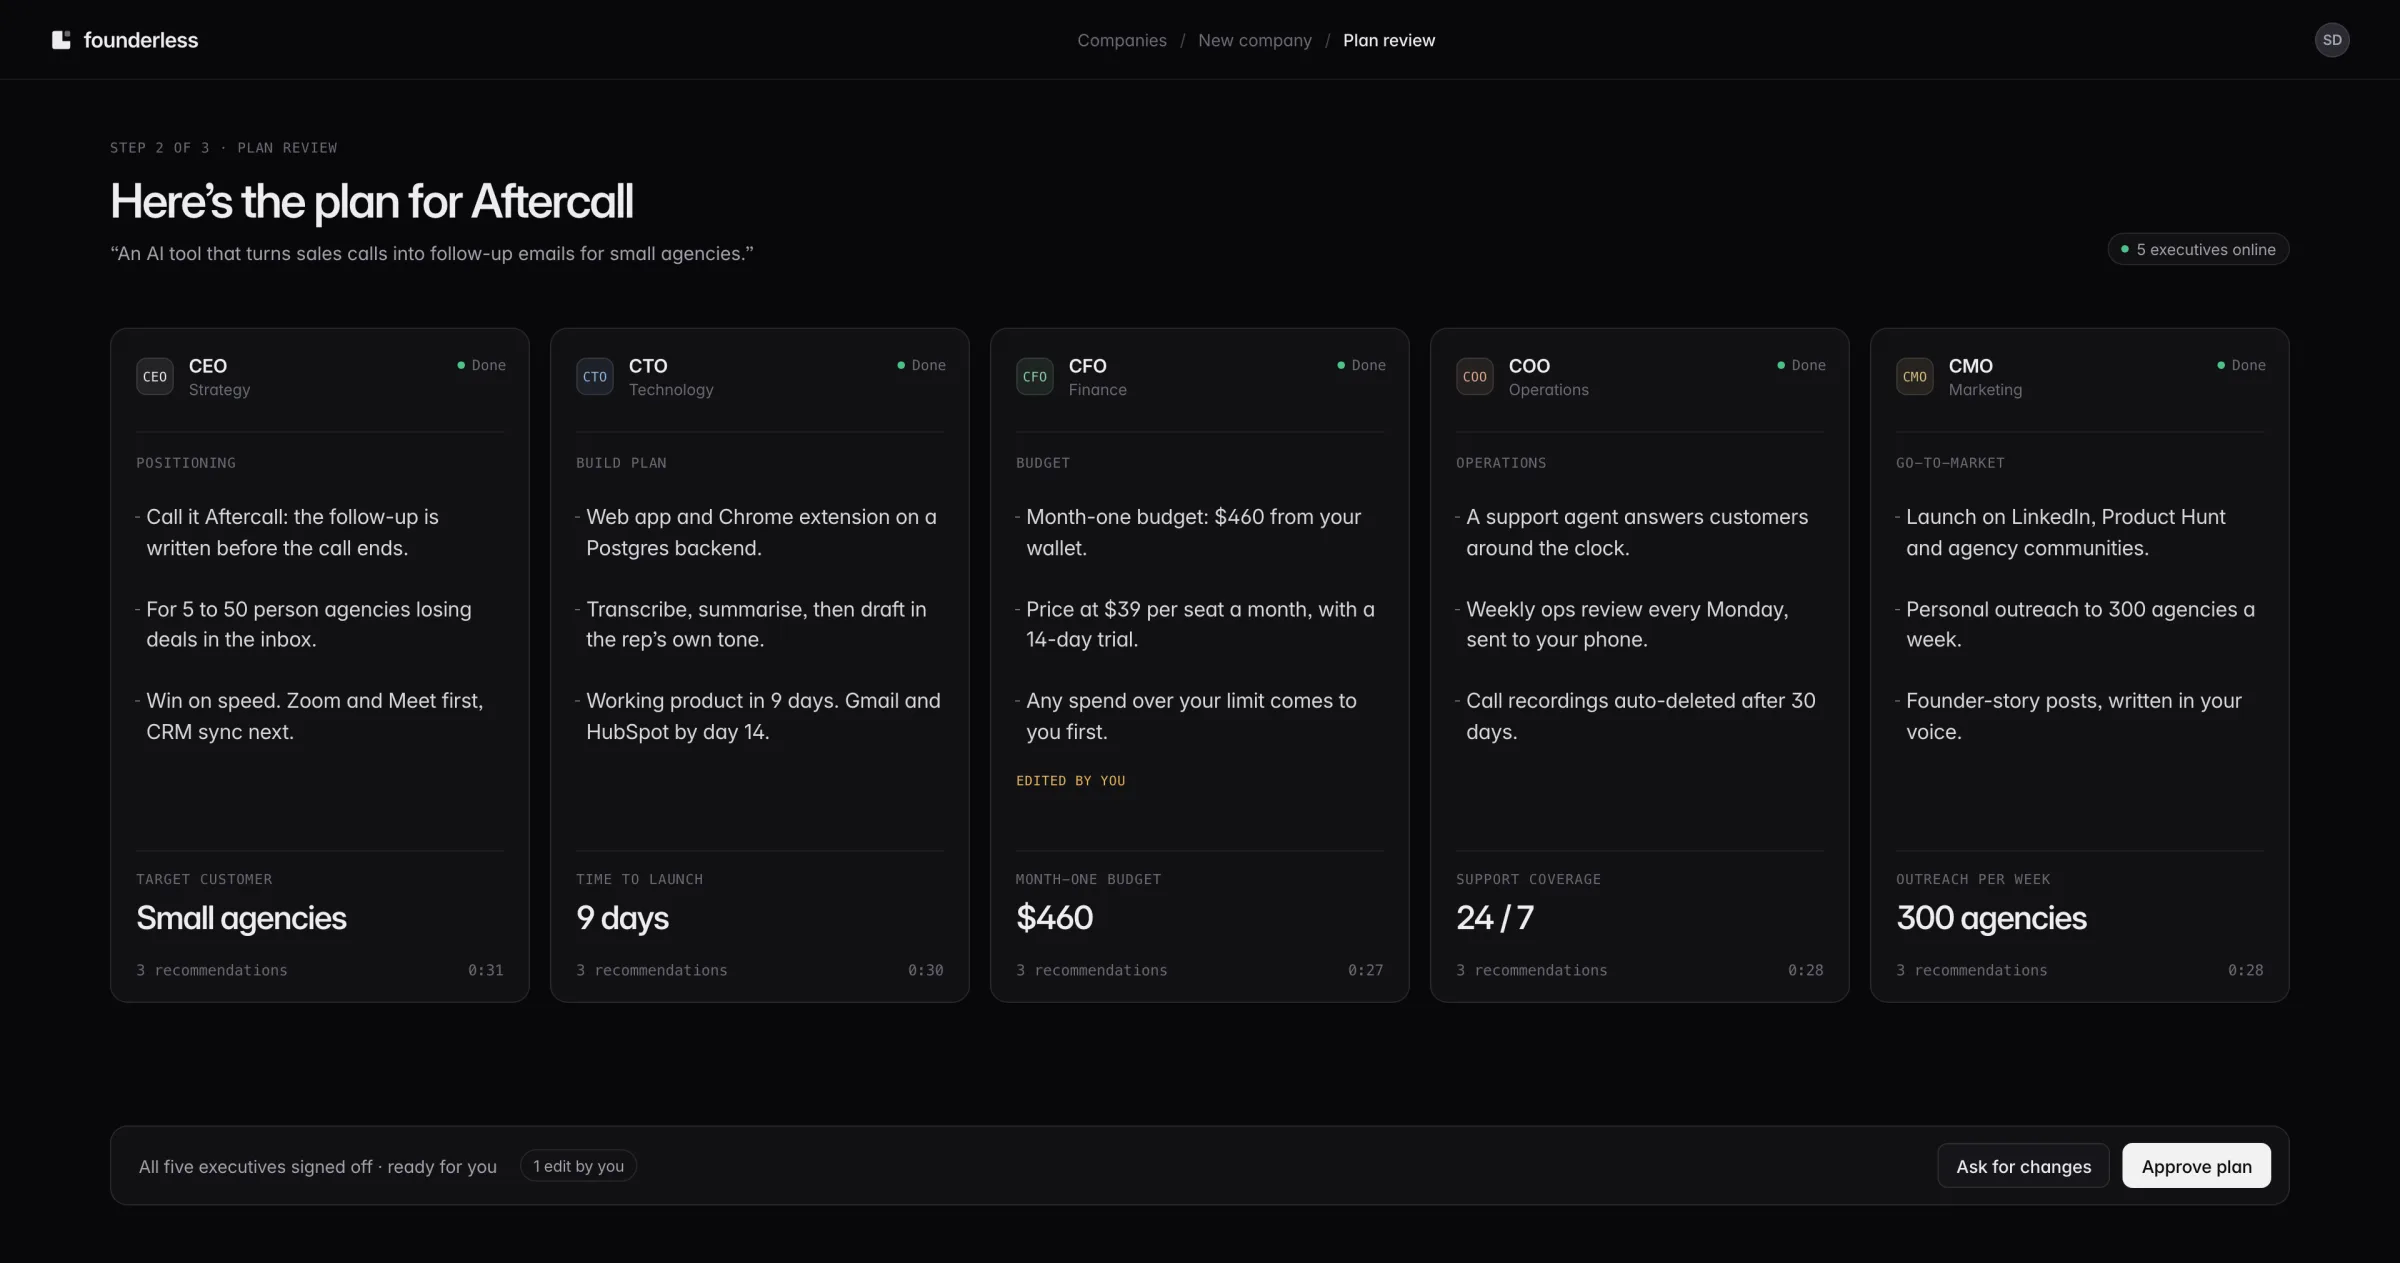2400x1263 pixels.
Task: Click the Done status on CMO card
Action: pyautogui.click(x=2241, y=365)
